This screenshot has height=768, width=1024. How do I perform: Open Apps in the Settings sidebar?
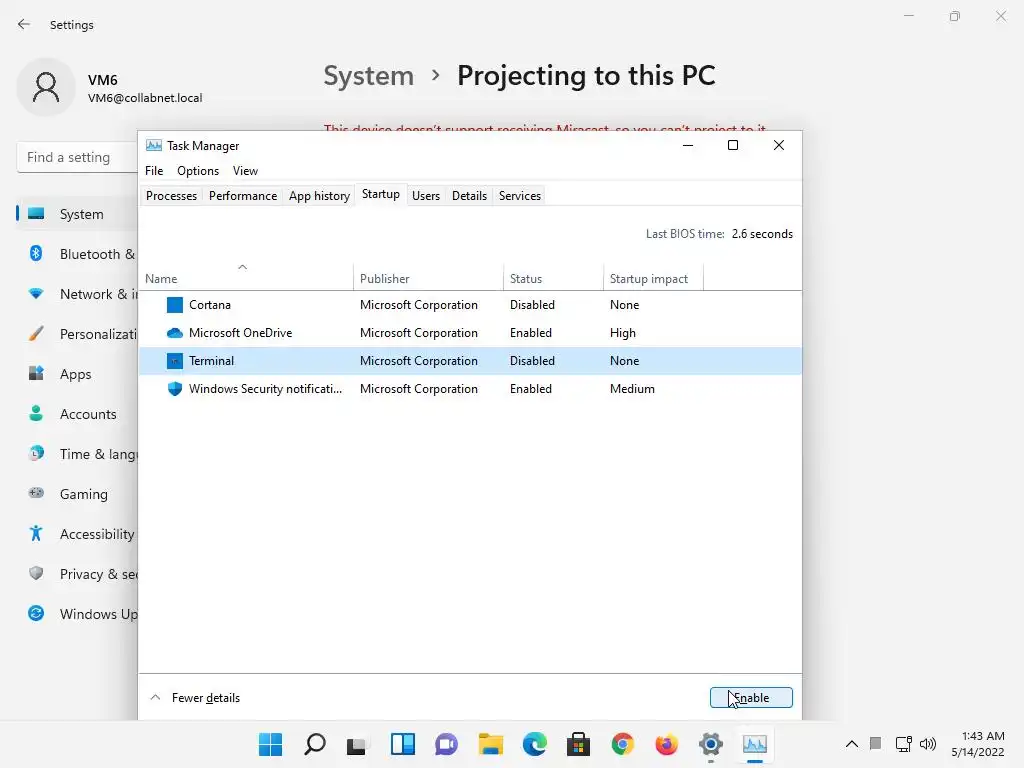[x=77, y=374]
